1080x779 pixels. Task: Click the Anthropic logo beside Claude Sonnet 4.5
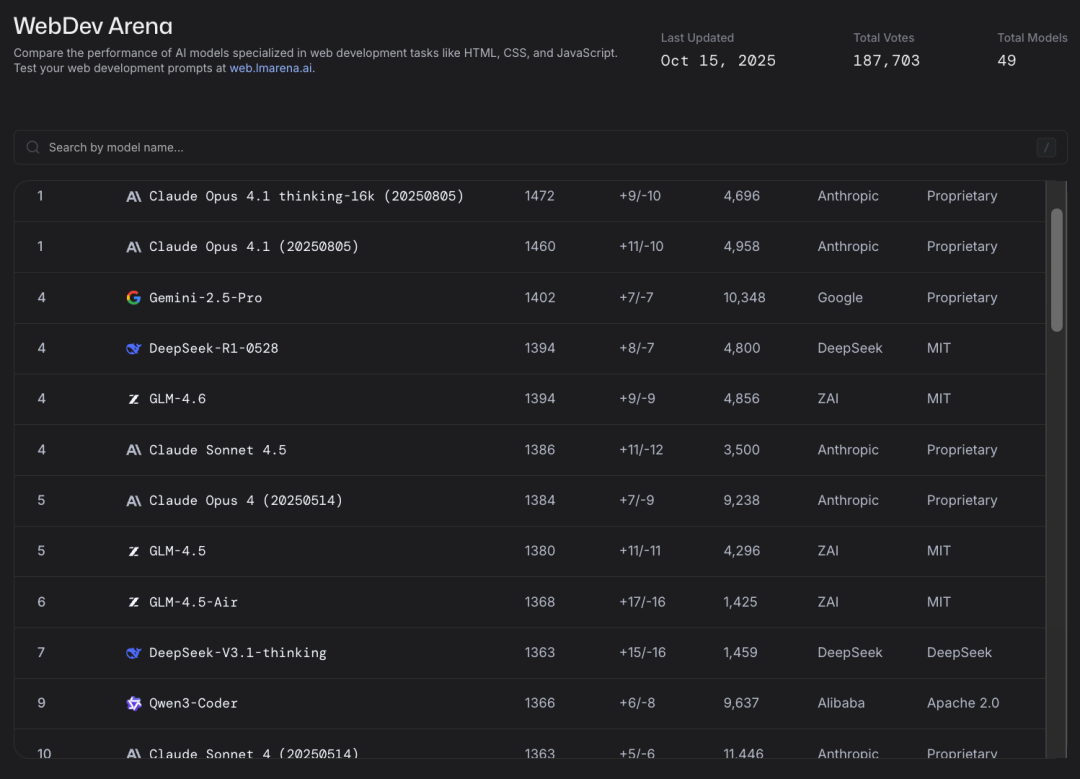pos(134,450)
